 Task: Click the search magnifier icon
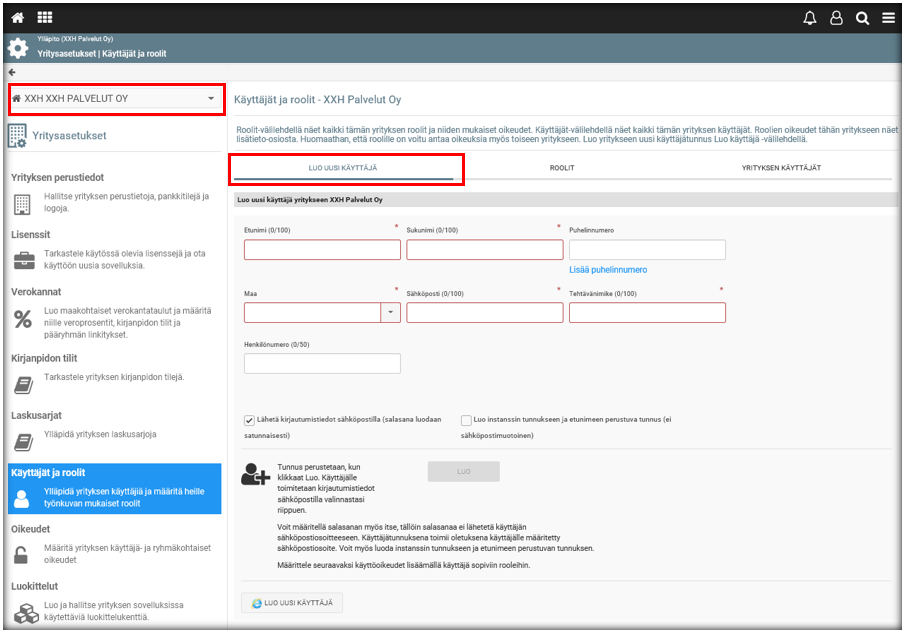(862, 18)
